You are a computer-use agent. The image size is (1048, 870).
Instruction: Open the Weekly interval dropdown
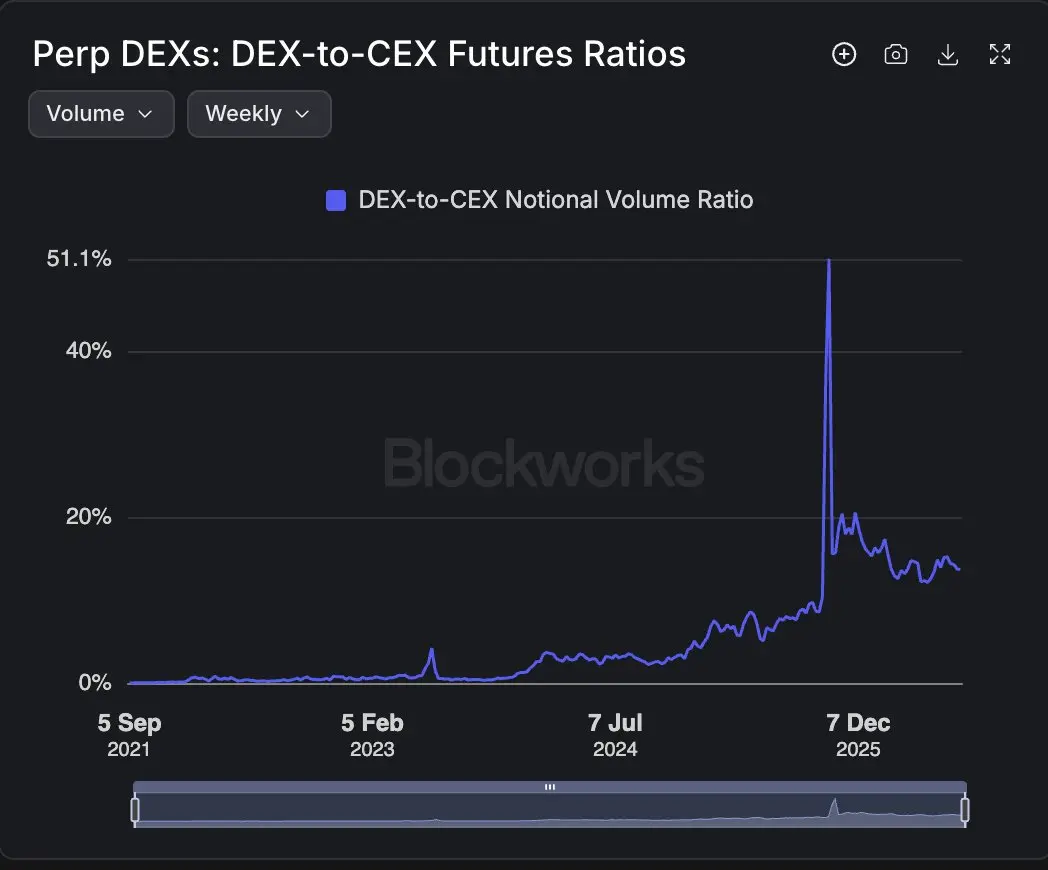[259, 114]
